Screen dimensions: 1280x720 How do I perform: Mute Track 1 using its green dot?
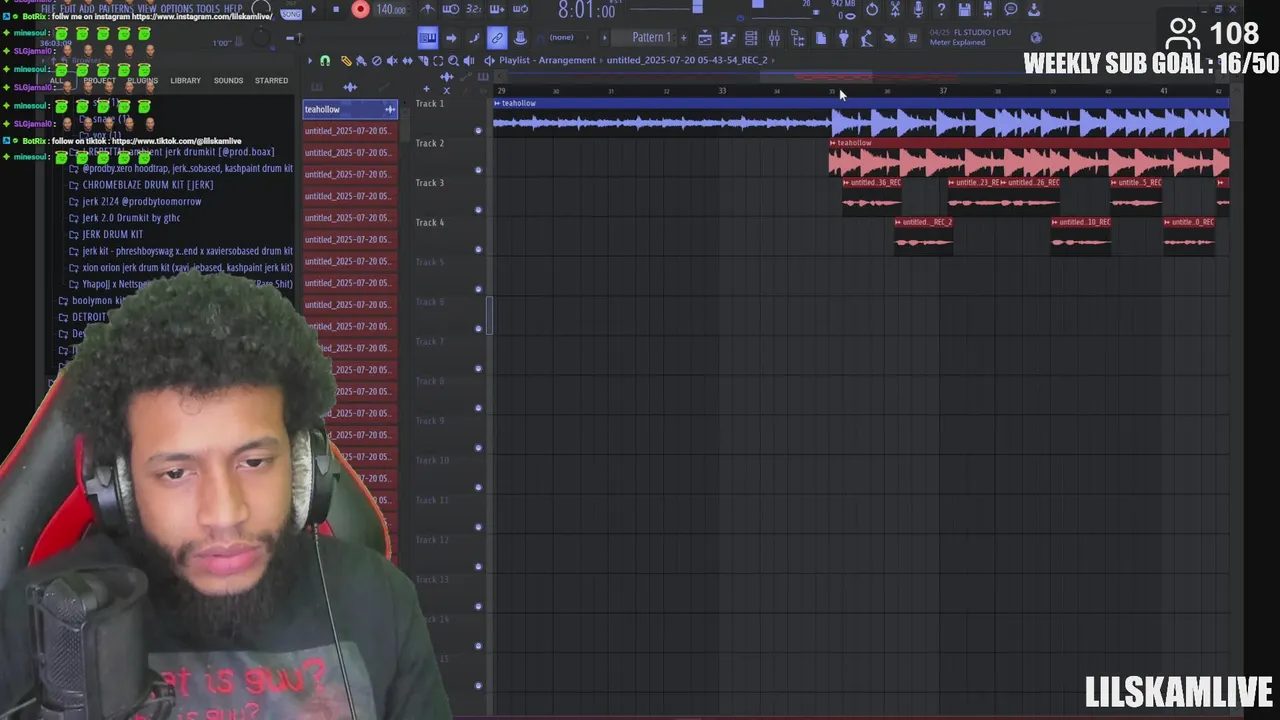pyautogui.click(x=478, y=130)
